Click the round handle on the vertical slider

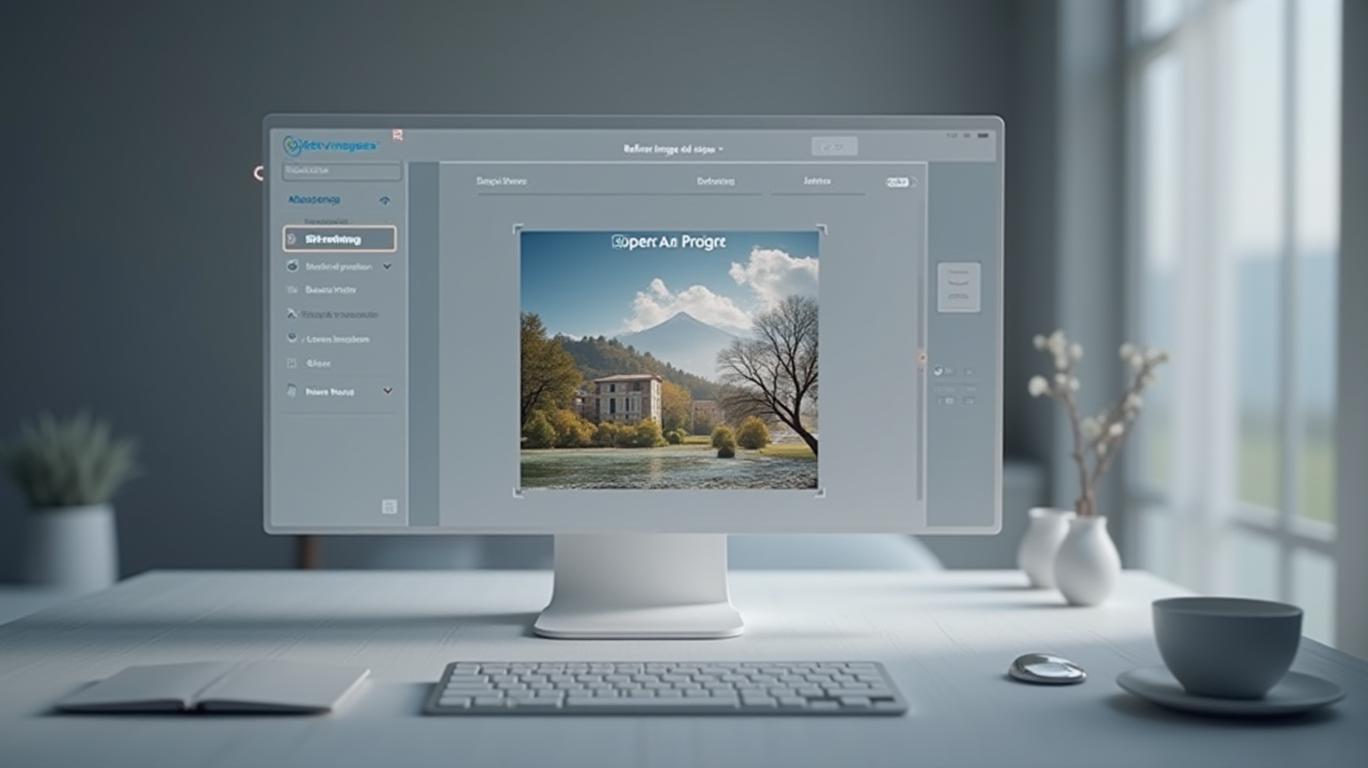coord(921,357)
